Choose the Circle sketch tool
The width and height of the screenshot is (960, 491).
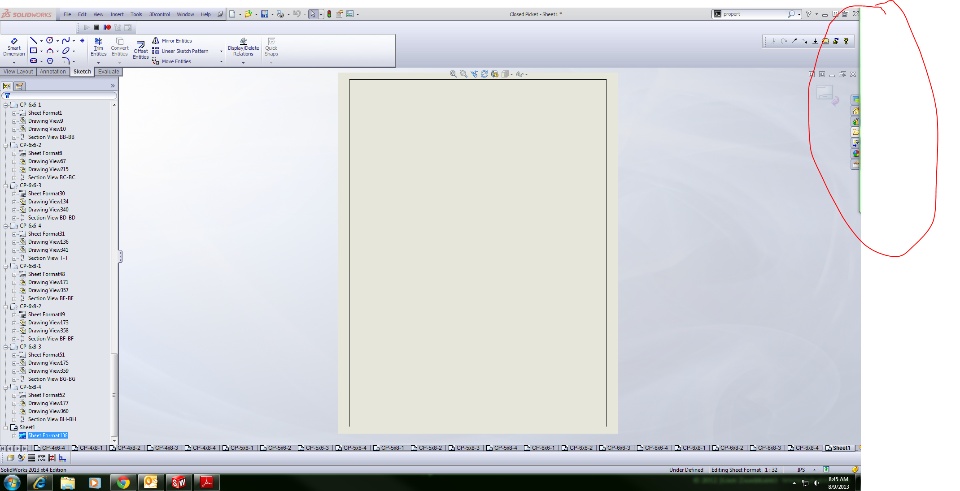click(50, 40)
